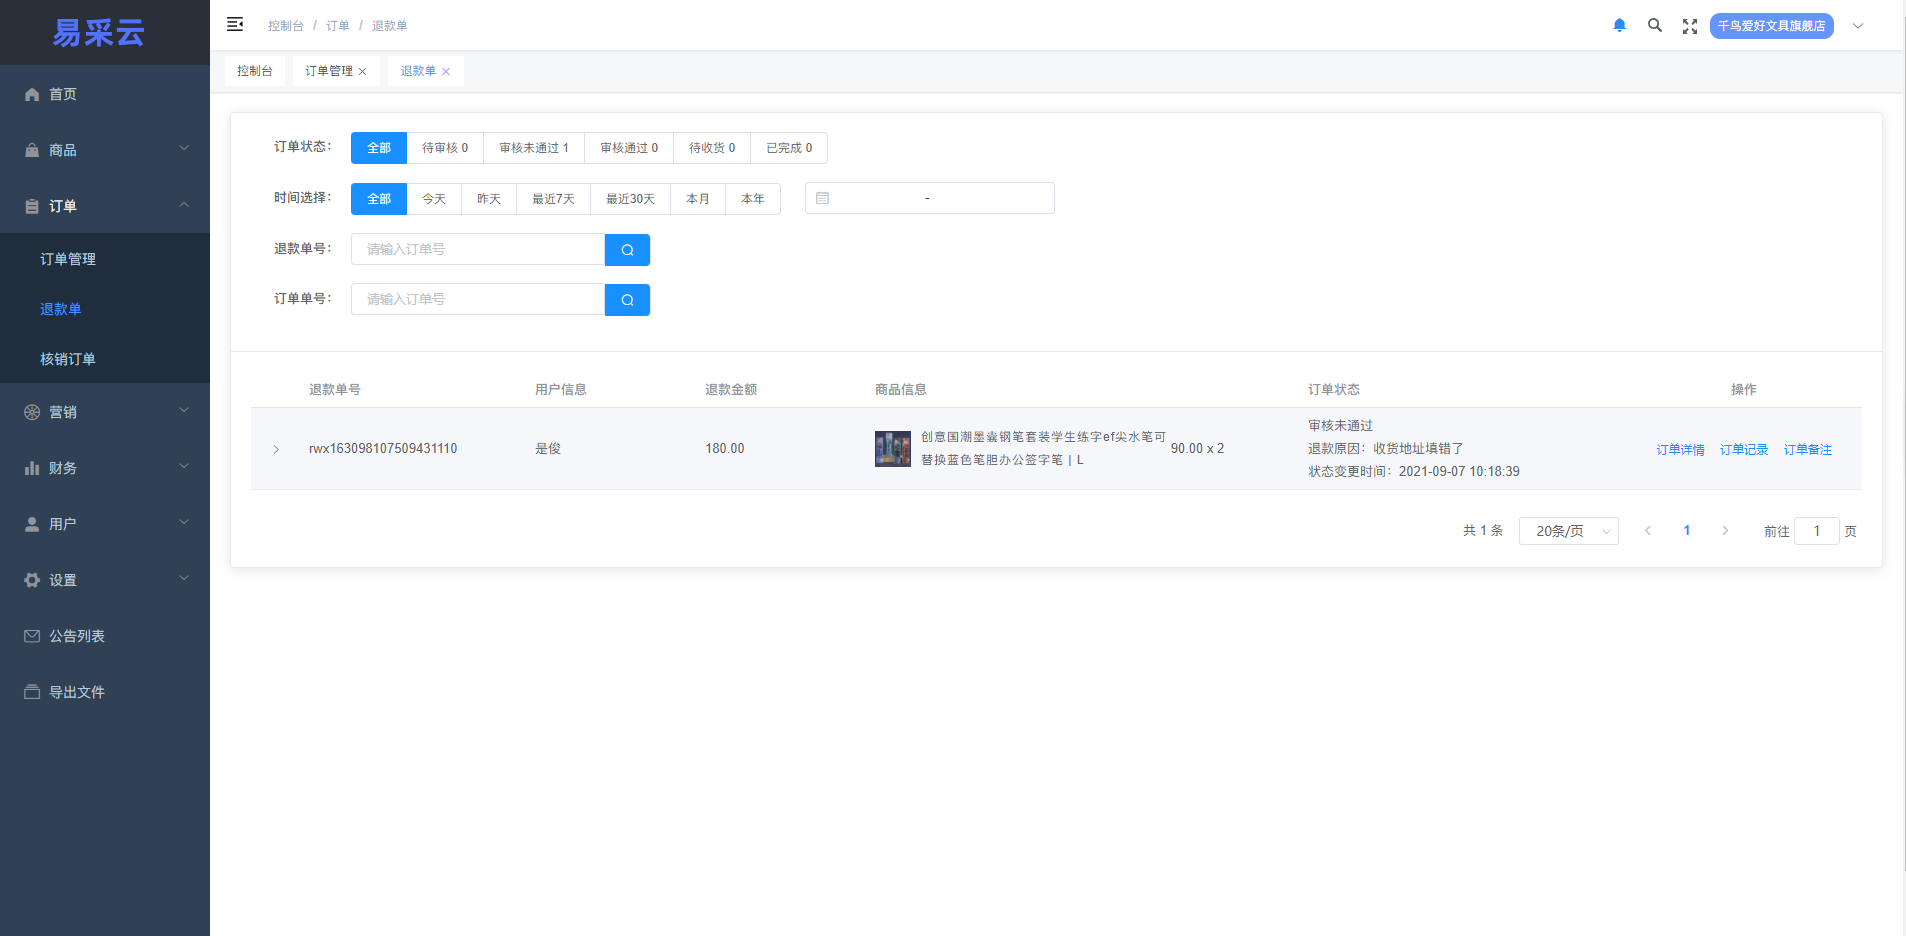Collapse the sidebar with hamburger icon
Image resolution: width=1906 pixels, height=936 pixels.
click(x=235, y=25)
